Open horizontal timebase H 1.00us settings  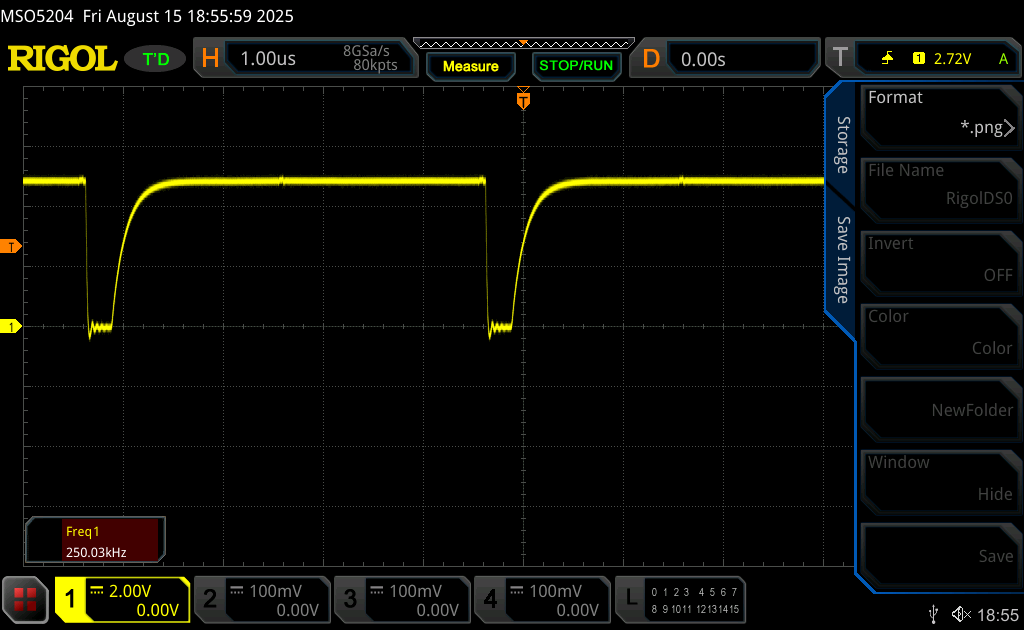tap(301, 59)
